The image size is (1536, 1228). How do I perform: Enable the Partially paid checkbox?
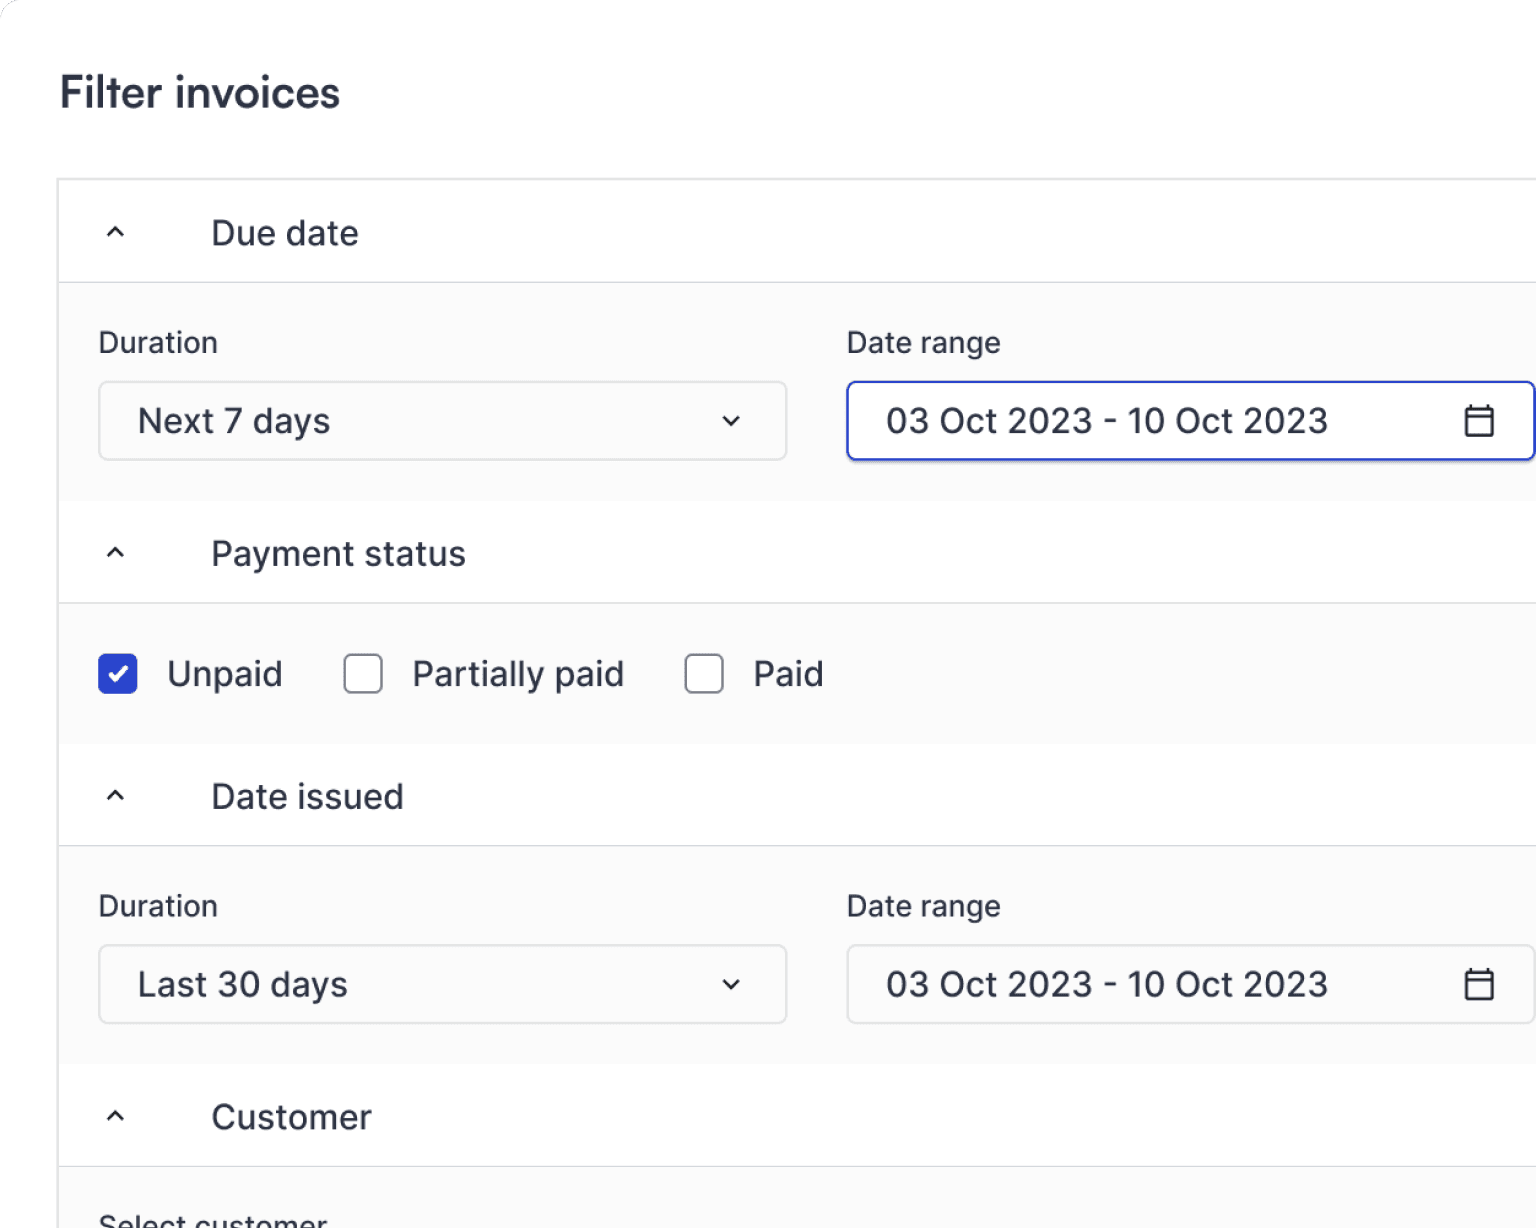pyautogui.click(x=363, y=674)
